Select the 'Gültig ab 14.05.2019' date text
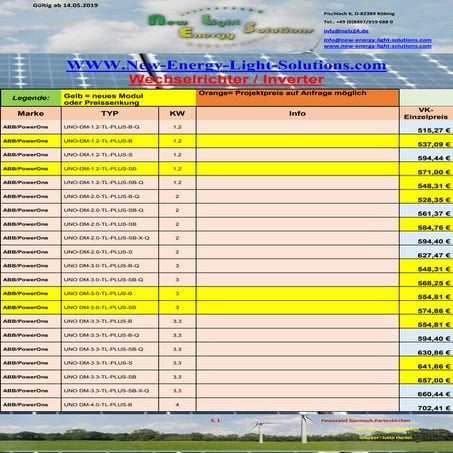The width and height of the screenshot is (453, 453). (x=65, y=5)
